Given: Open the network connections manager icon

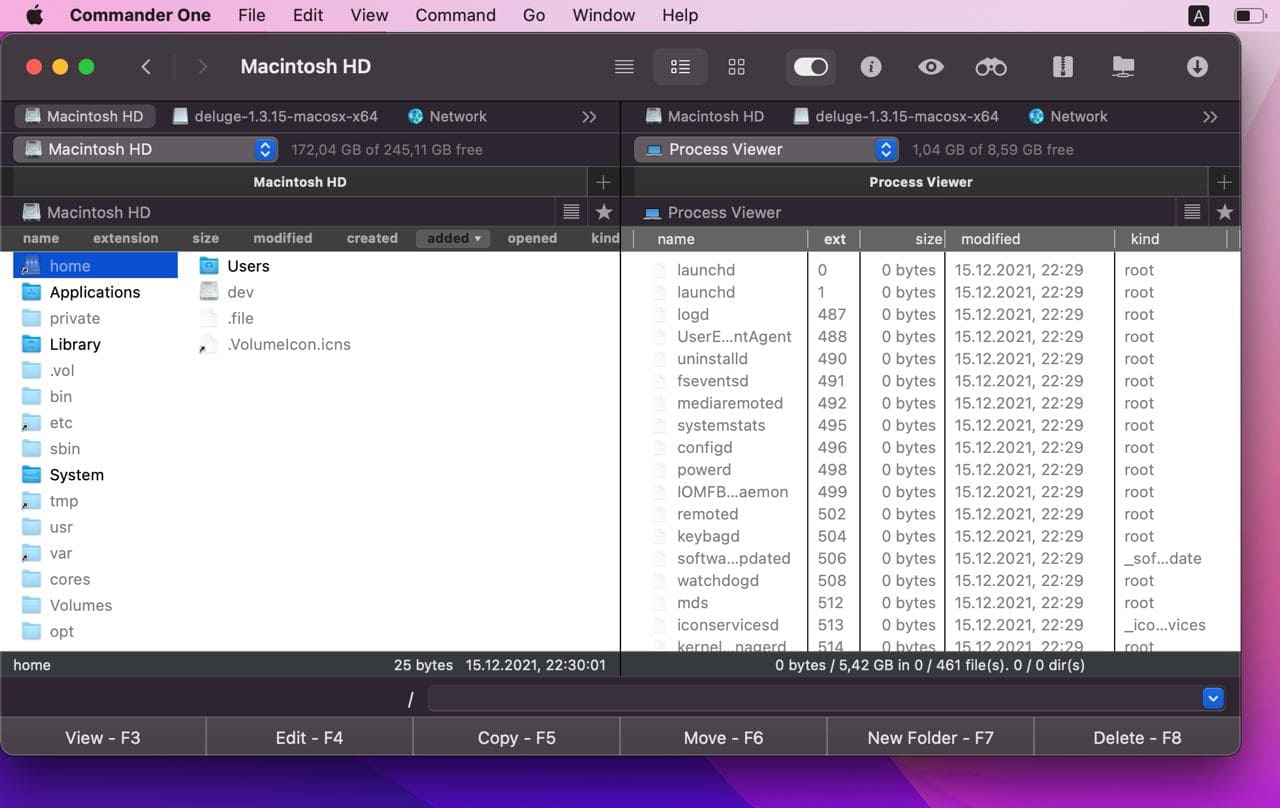Looking at the screenshot, I should coord(1123,67).
